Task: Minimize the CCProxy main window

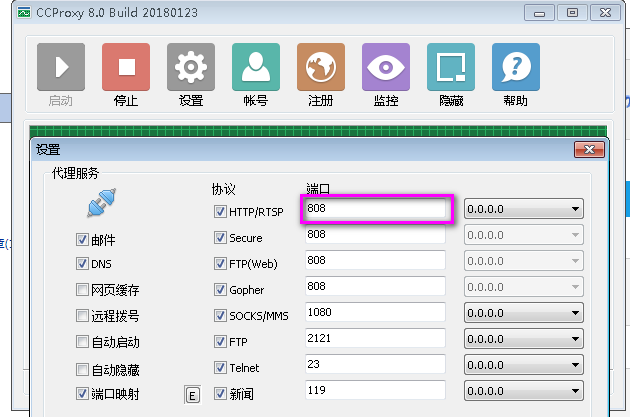Action: pos(540,13)
